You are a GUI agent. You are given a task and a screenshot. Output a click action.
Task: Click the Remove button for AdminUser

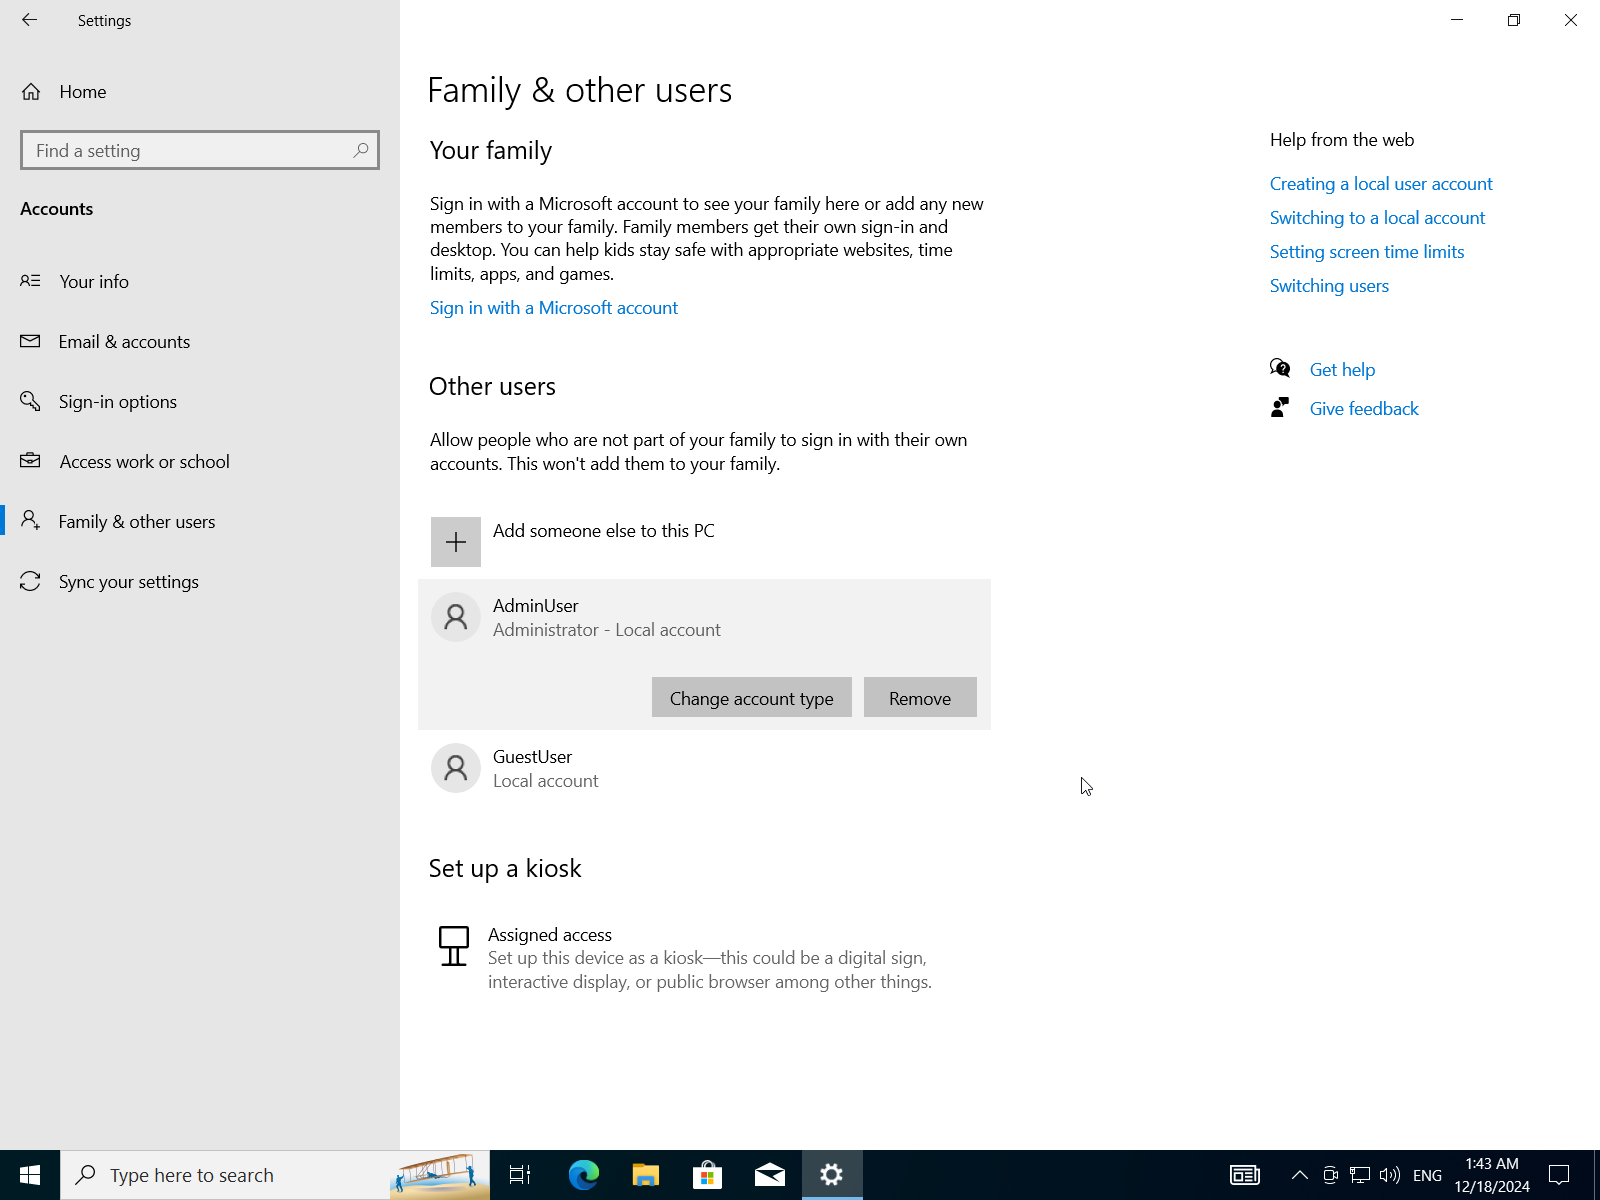920,697
